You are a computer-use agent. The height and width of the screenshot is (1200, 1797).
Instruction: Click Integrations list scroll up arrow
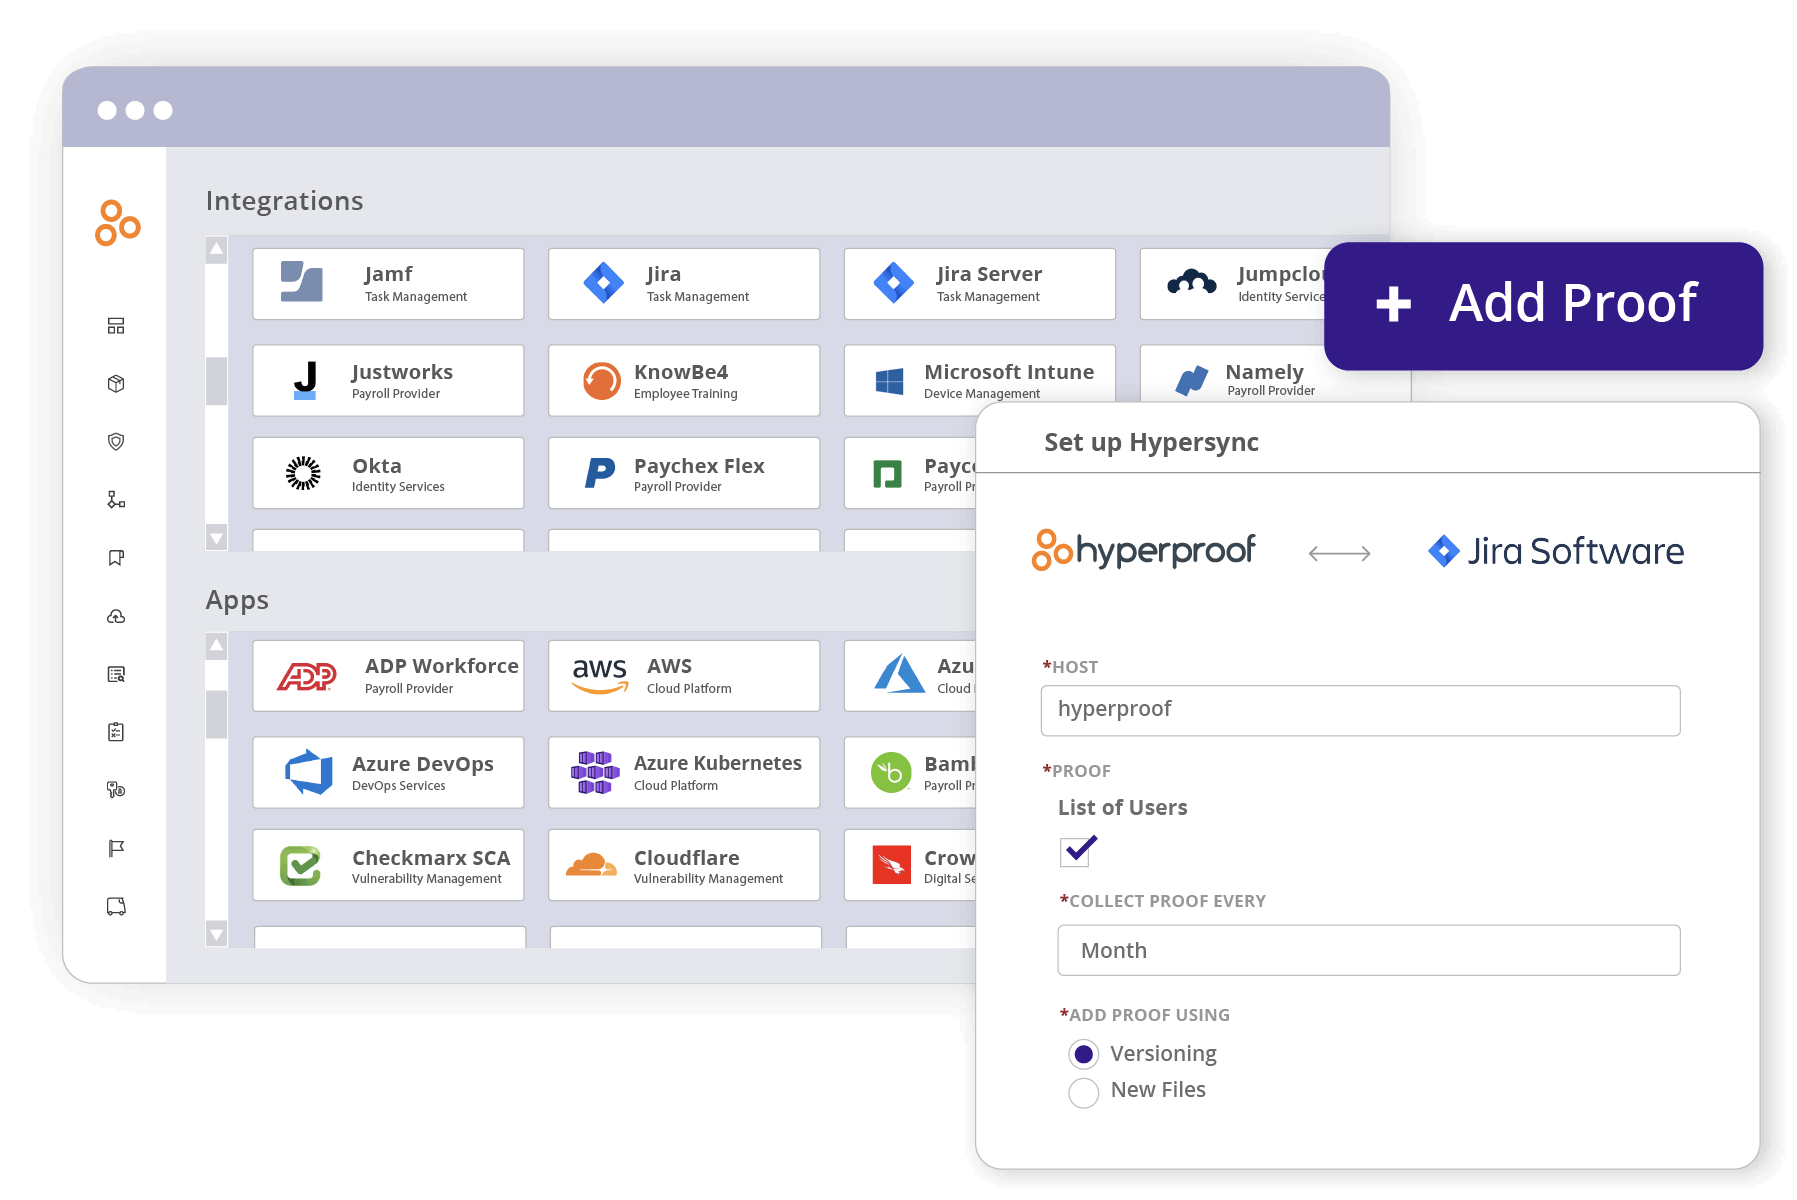coord(216,249)
